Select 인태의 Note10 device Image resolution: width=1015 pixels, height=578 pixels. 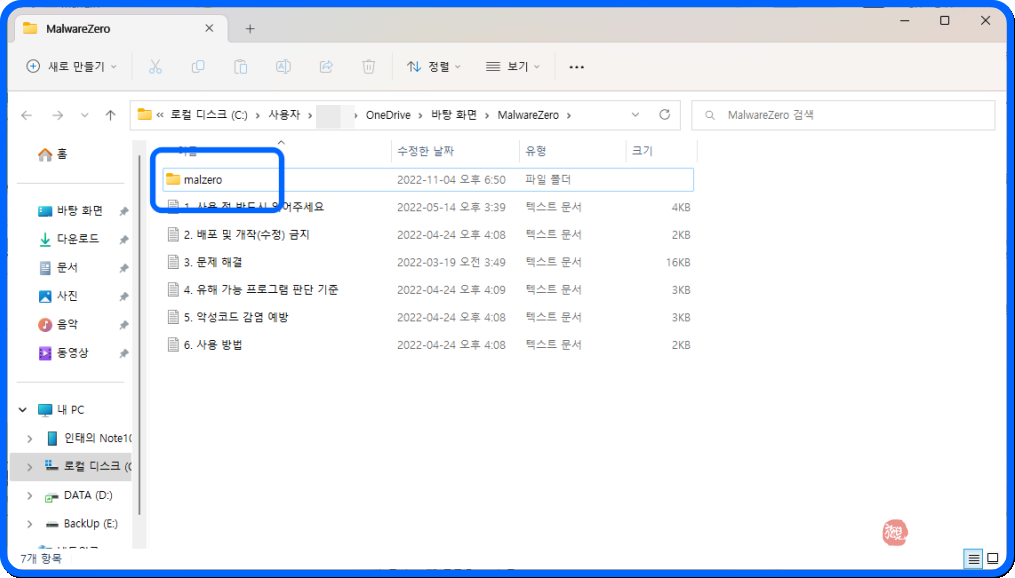click(x=88, y=438)
